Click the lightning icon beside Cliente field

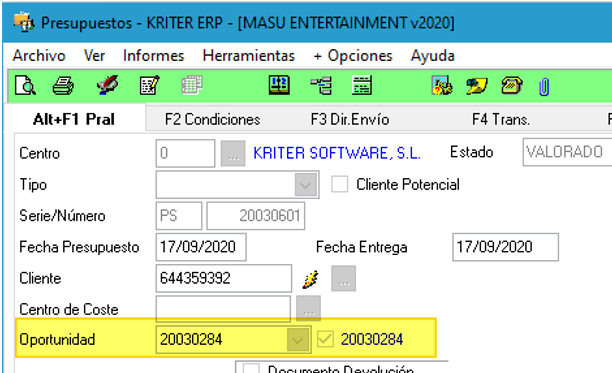coord(311,279)
